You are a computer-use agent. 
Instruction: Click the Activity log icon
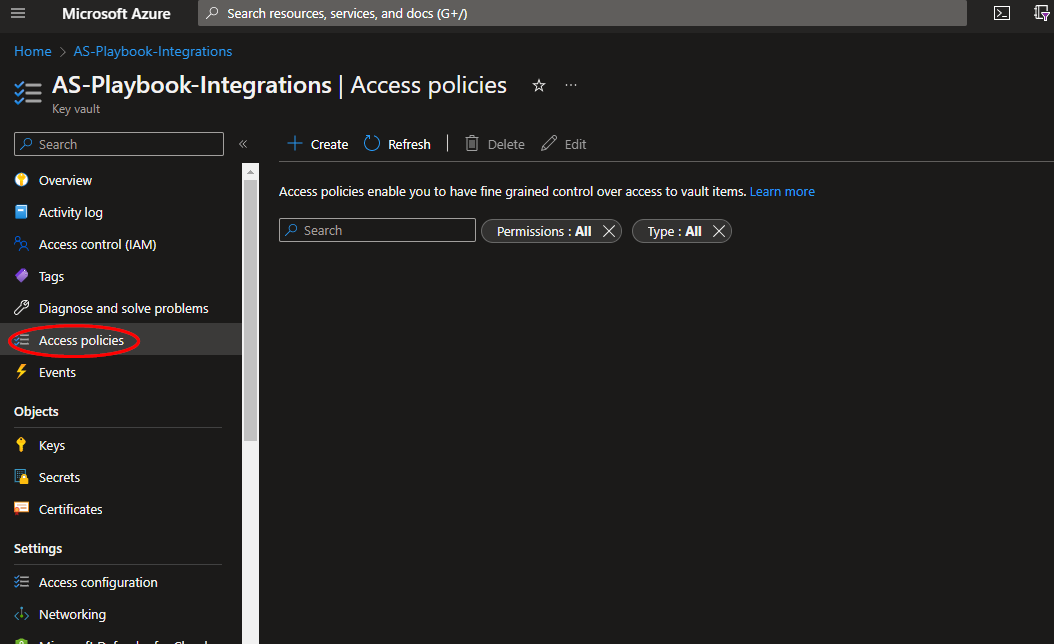coord(22,212)
